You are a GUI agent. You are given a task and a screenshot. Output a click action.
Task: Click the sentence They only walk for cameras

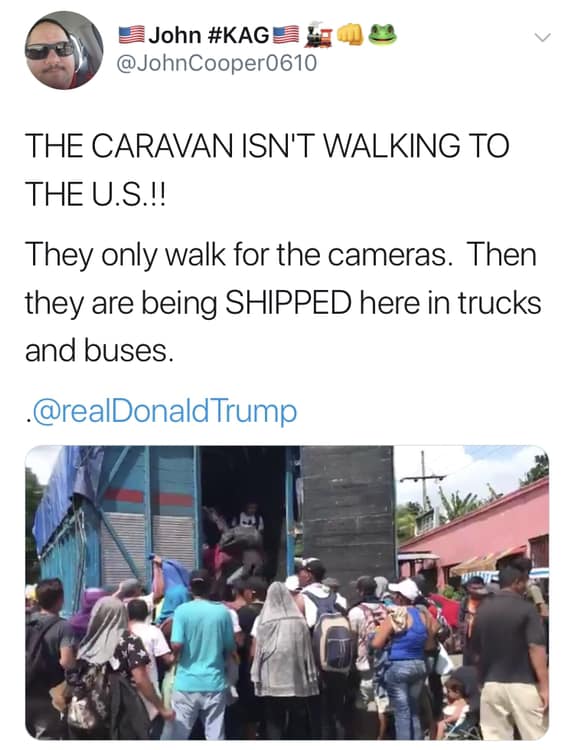tap(239, 255)
